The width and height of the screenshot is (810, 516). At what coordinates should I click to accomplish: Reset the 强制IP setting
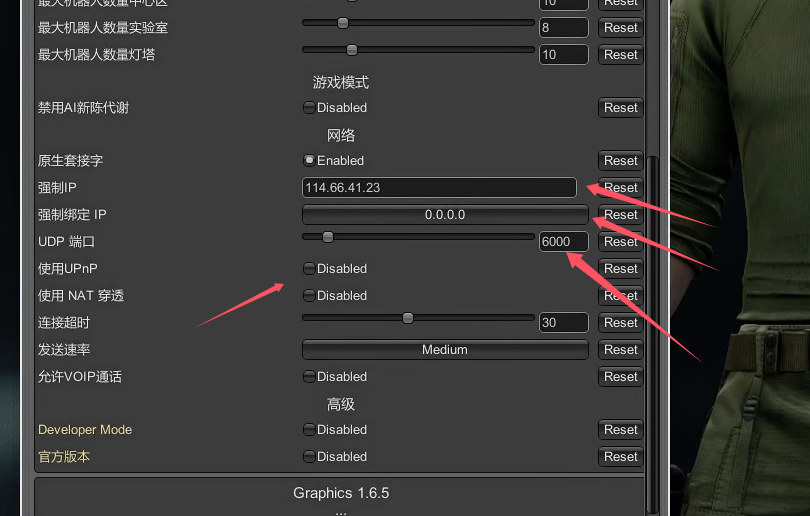click(x=620, y=187)
